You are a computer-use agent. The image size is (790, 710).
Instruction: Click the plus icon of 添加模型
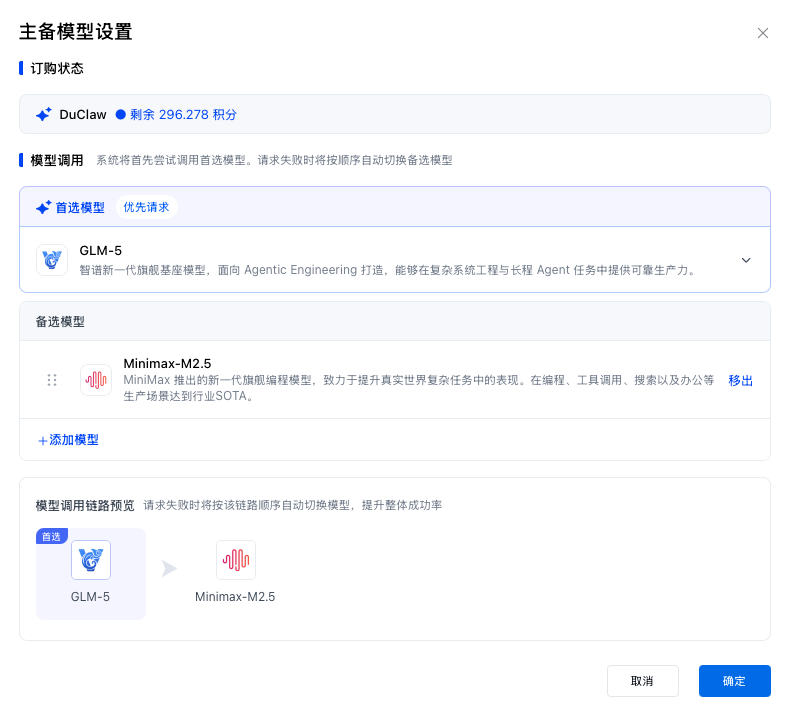[42, 440]
